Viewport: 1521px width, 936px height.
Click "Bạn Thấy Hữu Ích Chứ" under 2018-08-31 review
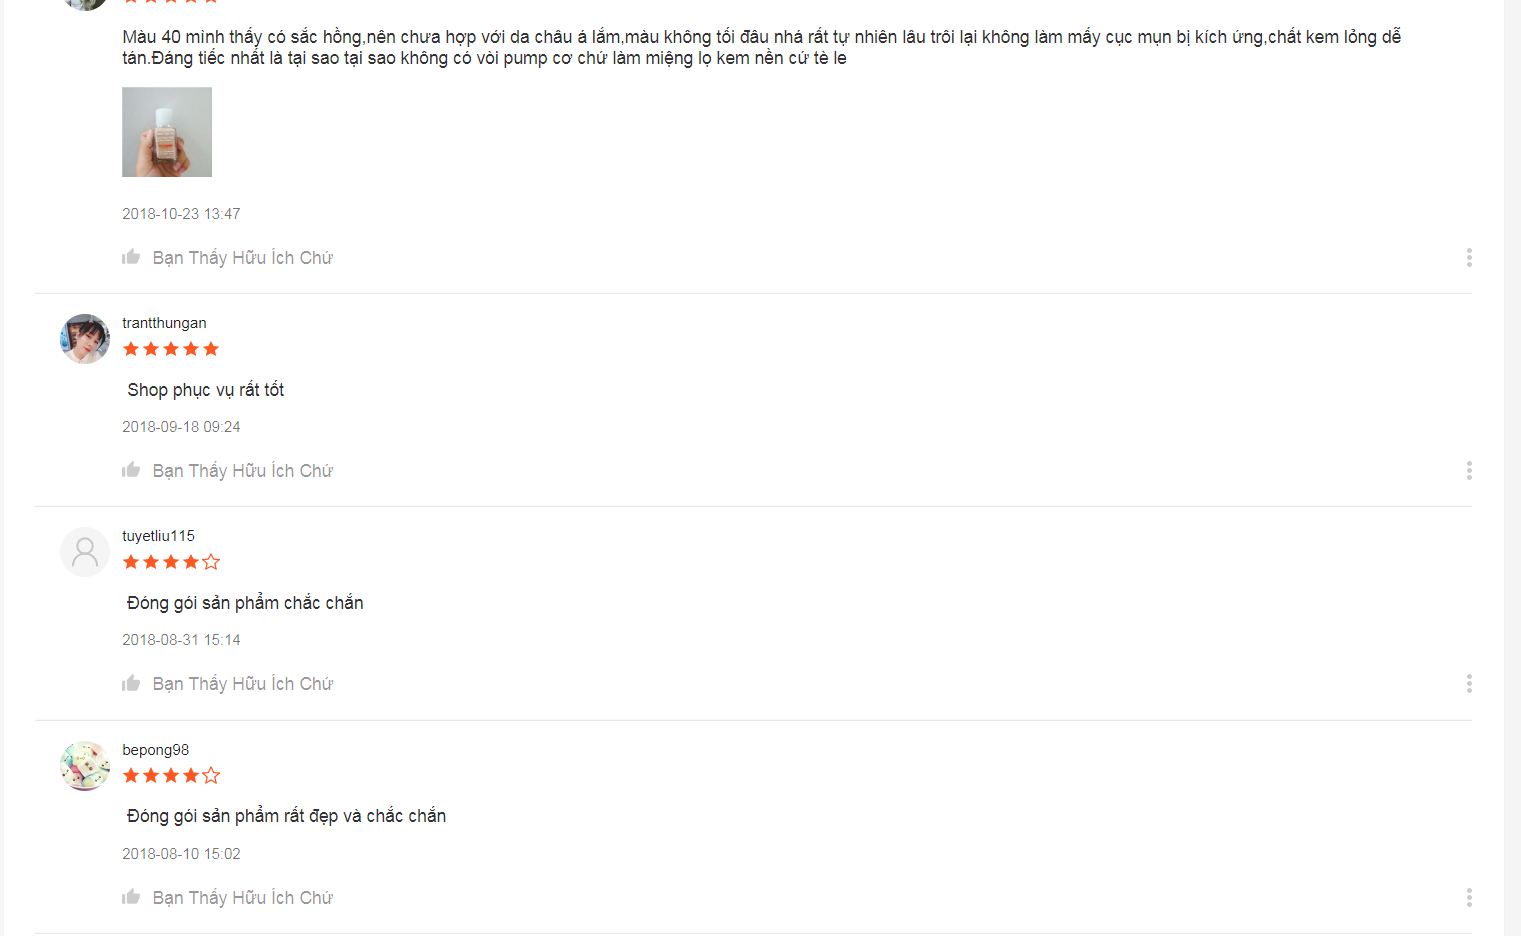[243, 684]
